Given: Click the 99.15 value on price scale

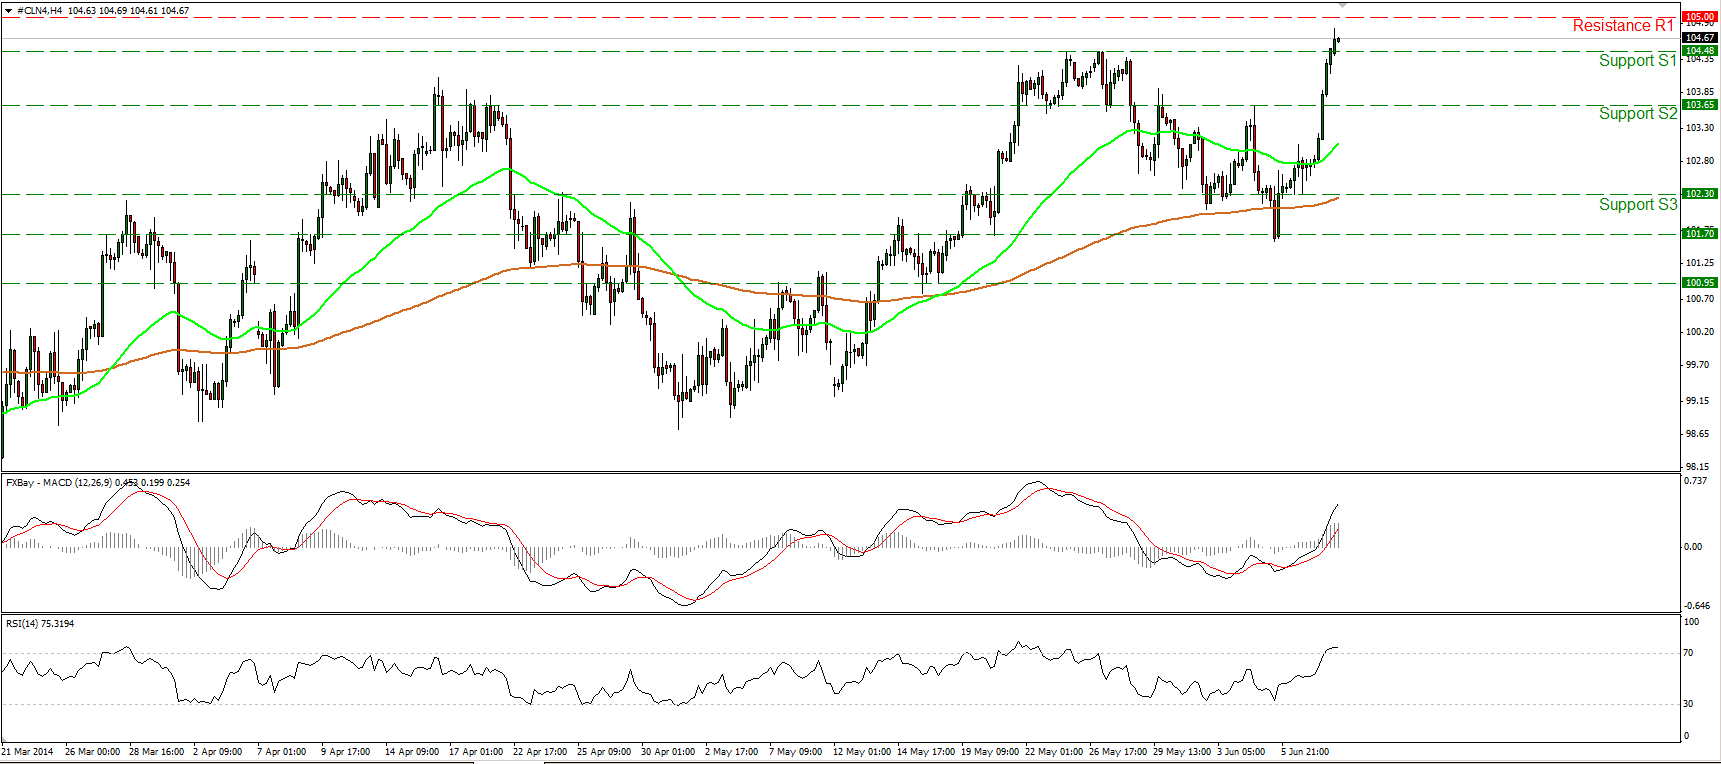Looking at the screenshot, I should [x=1697, y=401].
